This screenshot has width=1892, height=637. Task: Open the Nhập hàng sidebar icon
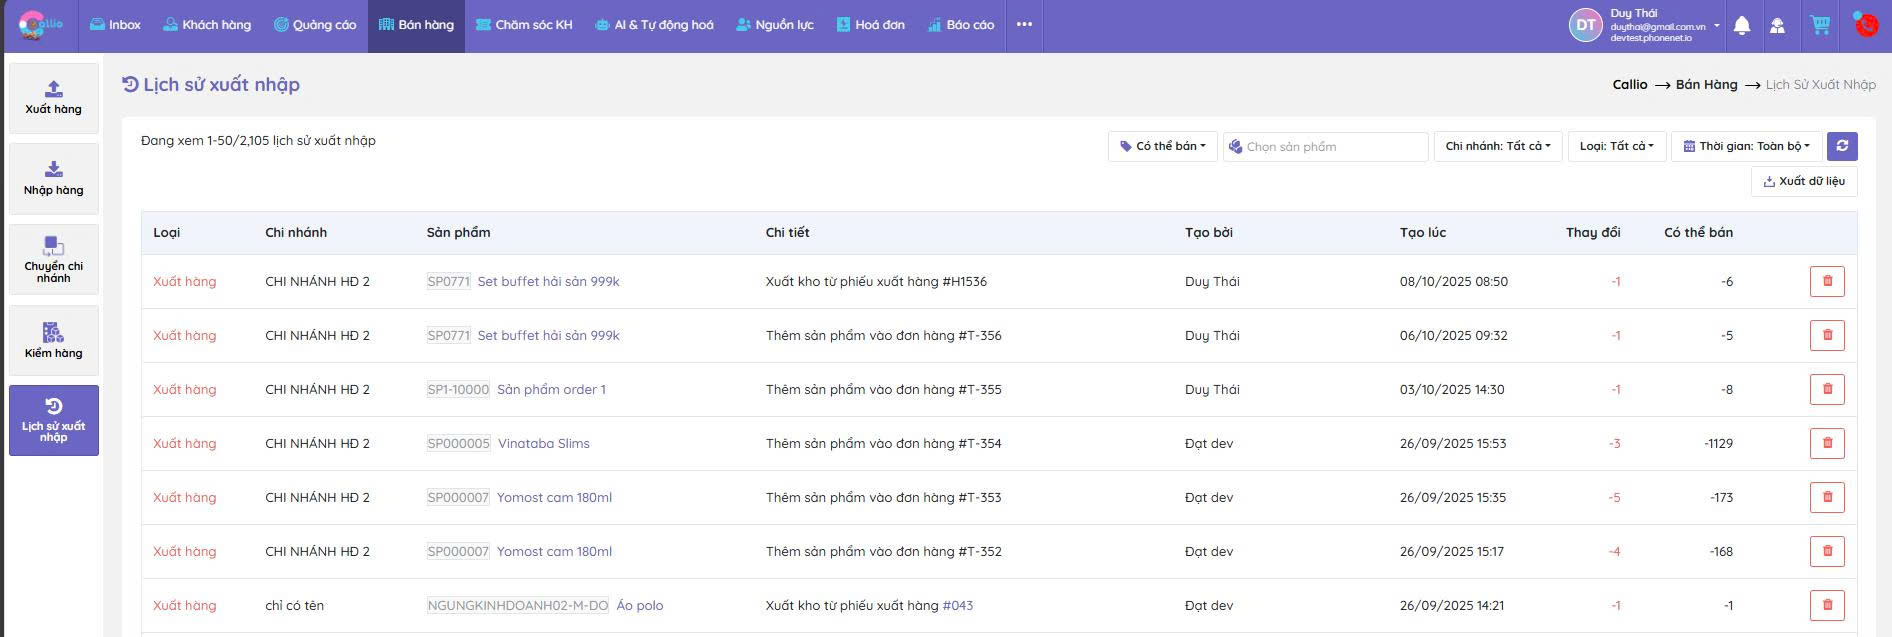(54, 178)
